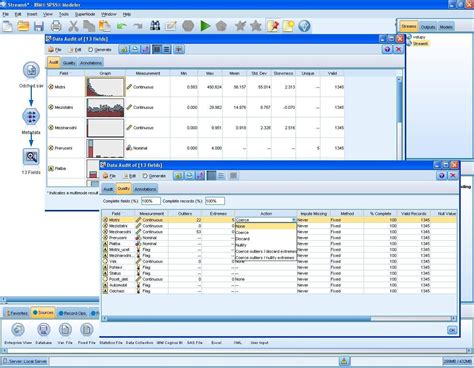Choose Coerce outliers / nullify extremes option
The height and width of the screenshot is (368, 474).
tap(266, 258)
